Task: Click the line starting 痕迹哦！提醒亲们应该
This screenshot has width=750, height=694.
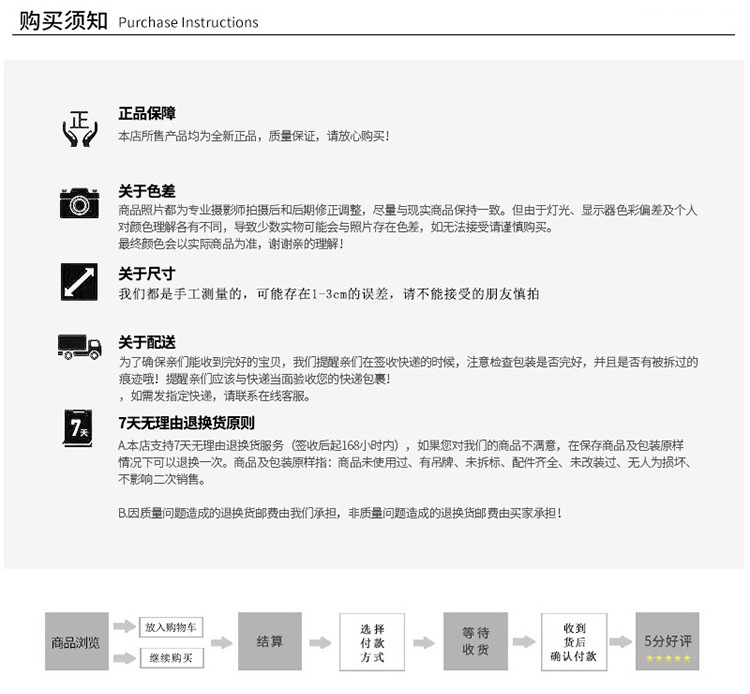Action: click(x=254, y=379)
